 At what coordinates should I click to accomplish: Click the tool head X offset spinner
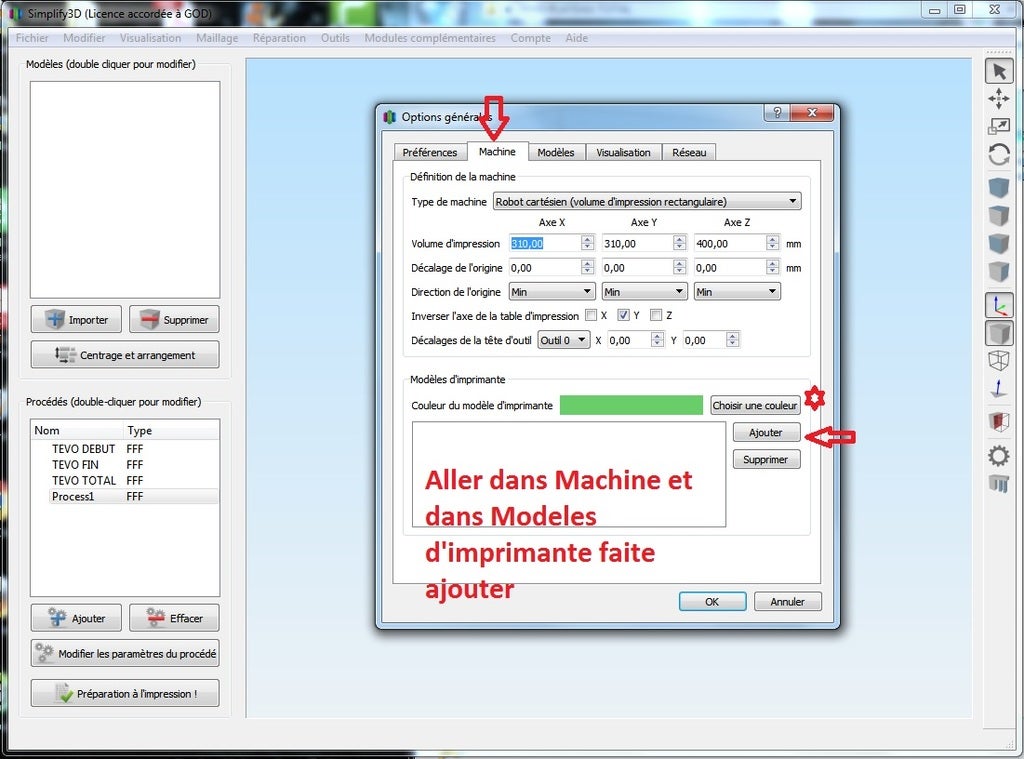pyautogui.click(x=658, y=340)
